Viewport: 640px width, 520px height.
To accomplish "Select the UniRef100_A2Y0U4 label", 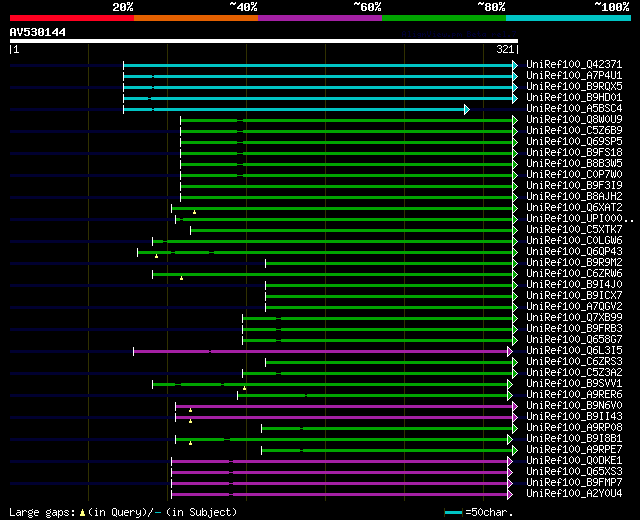I will (574, 494).
